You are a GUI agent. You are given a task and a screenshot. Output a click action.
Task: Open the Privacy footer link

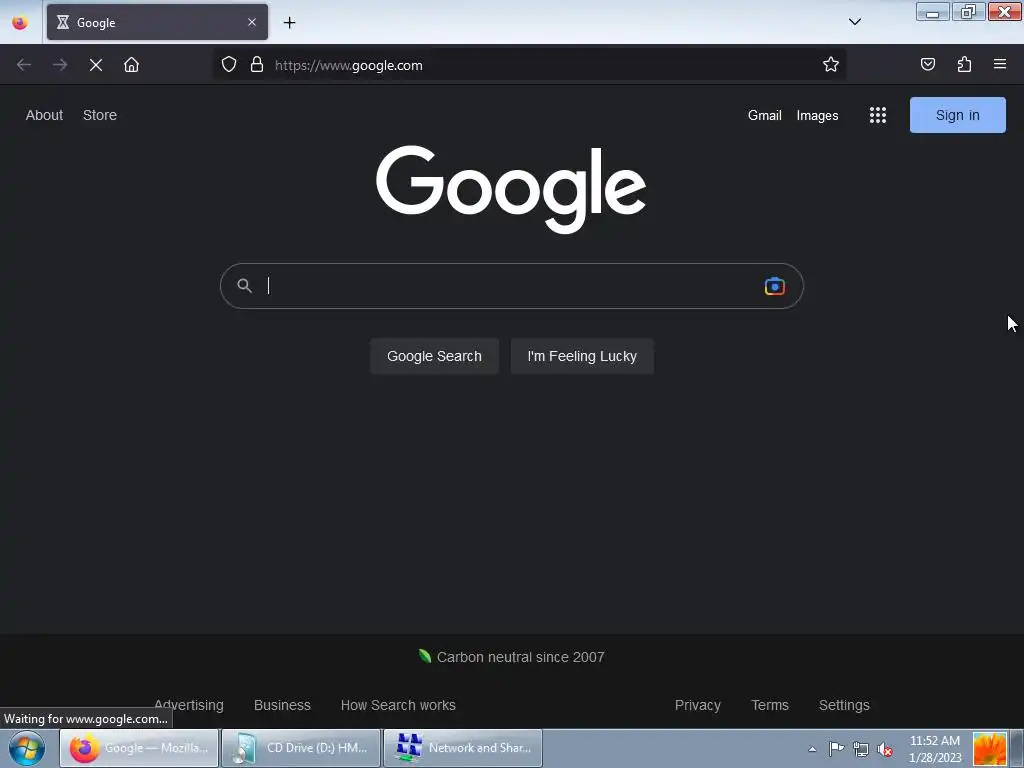pos(697,705)
